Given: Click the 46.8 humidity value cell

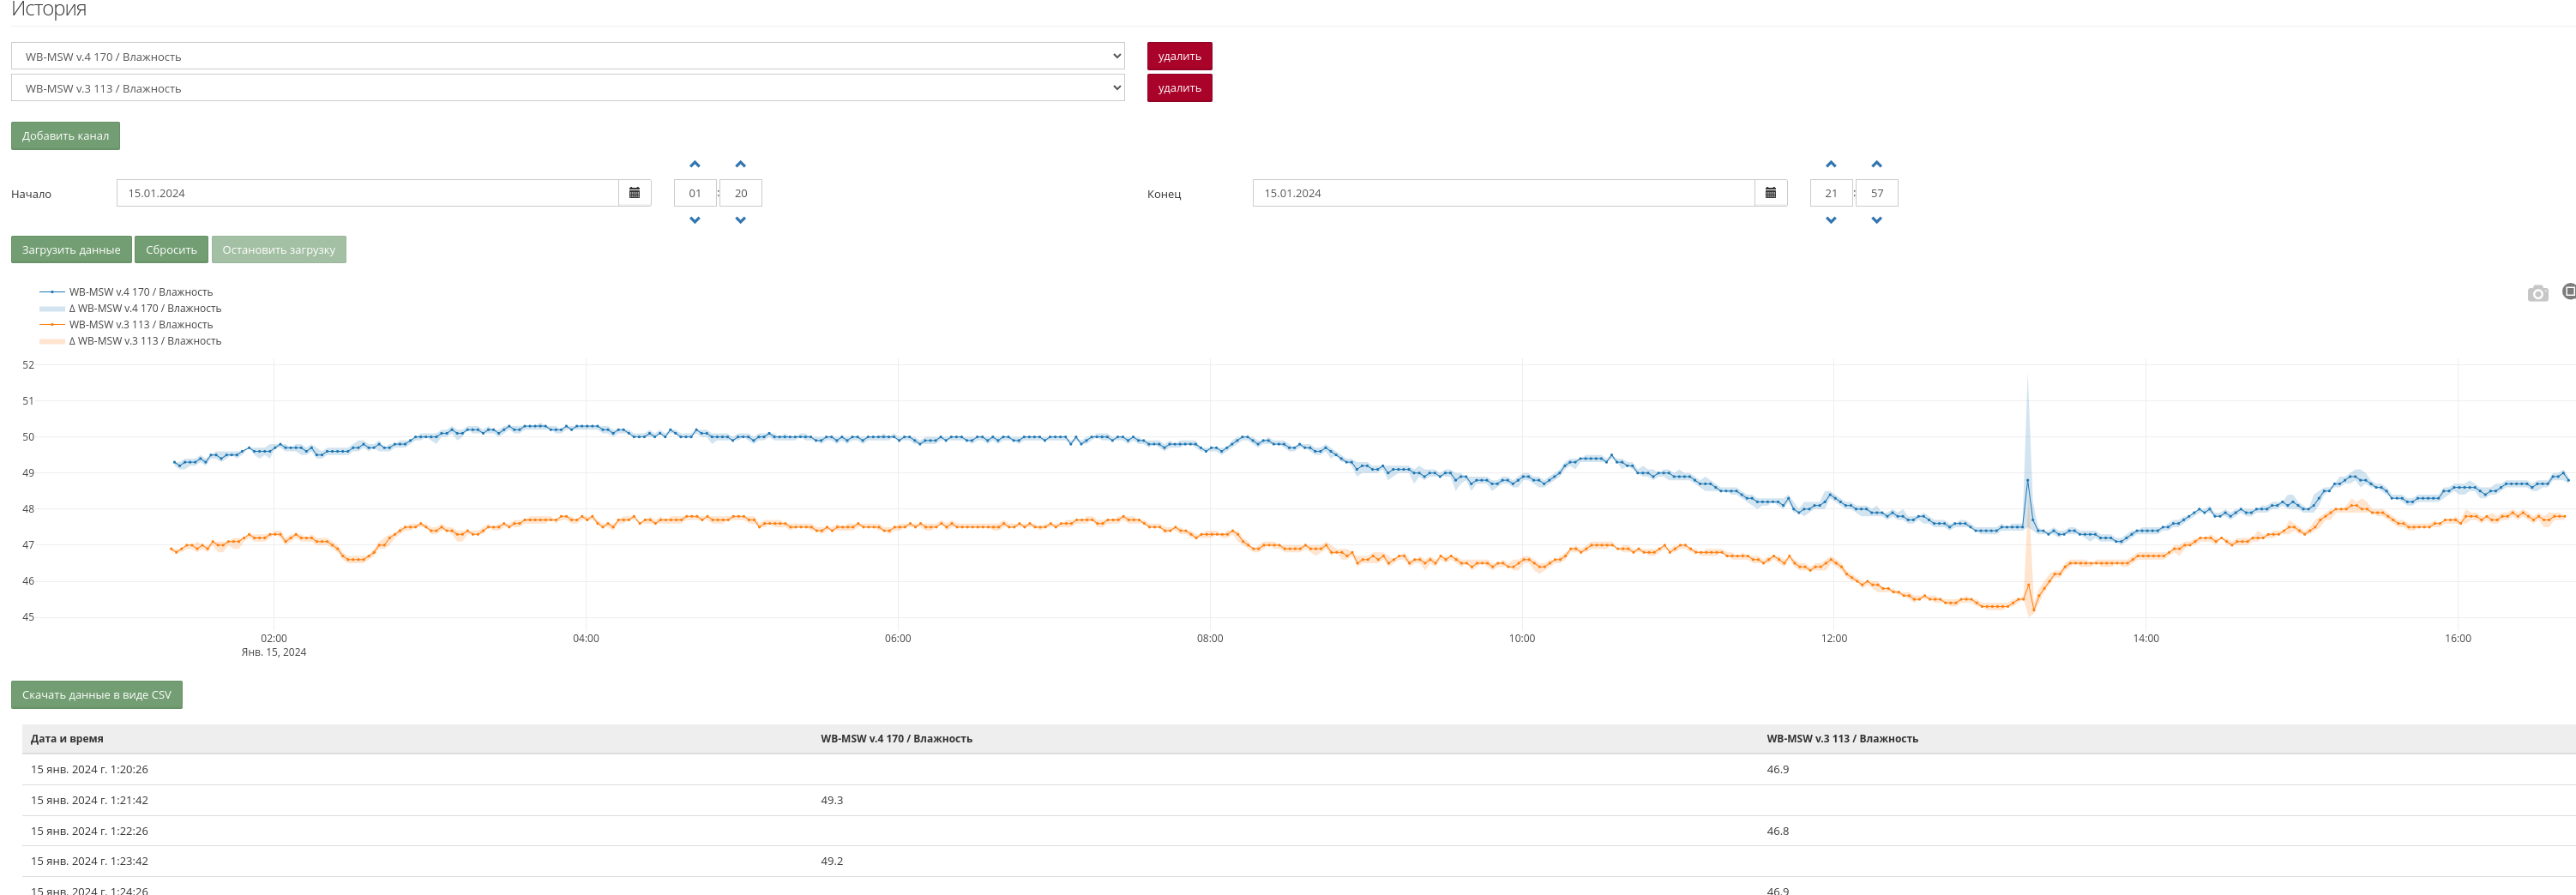Looking at the screenshot, I should click(1778, 831).
